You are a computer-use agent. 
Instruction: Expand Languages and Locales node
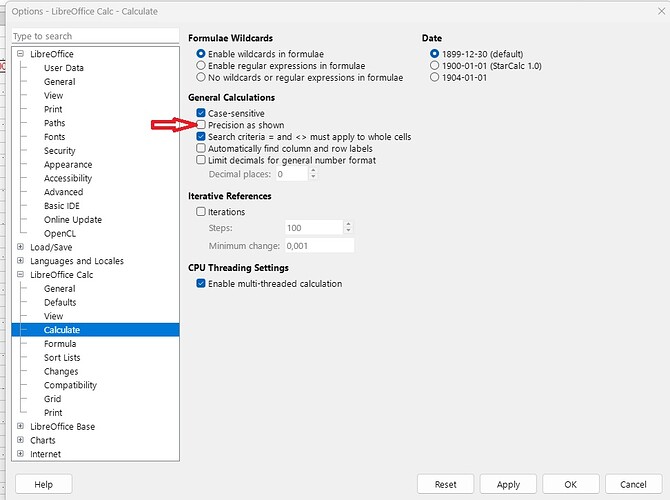[20, 261]
